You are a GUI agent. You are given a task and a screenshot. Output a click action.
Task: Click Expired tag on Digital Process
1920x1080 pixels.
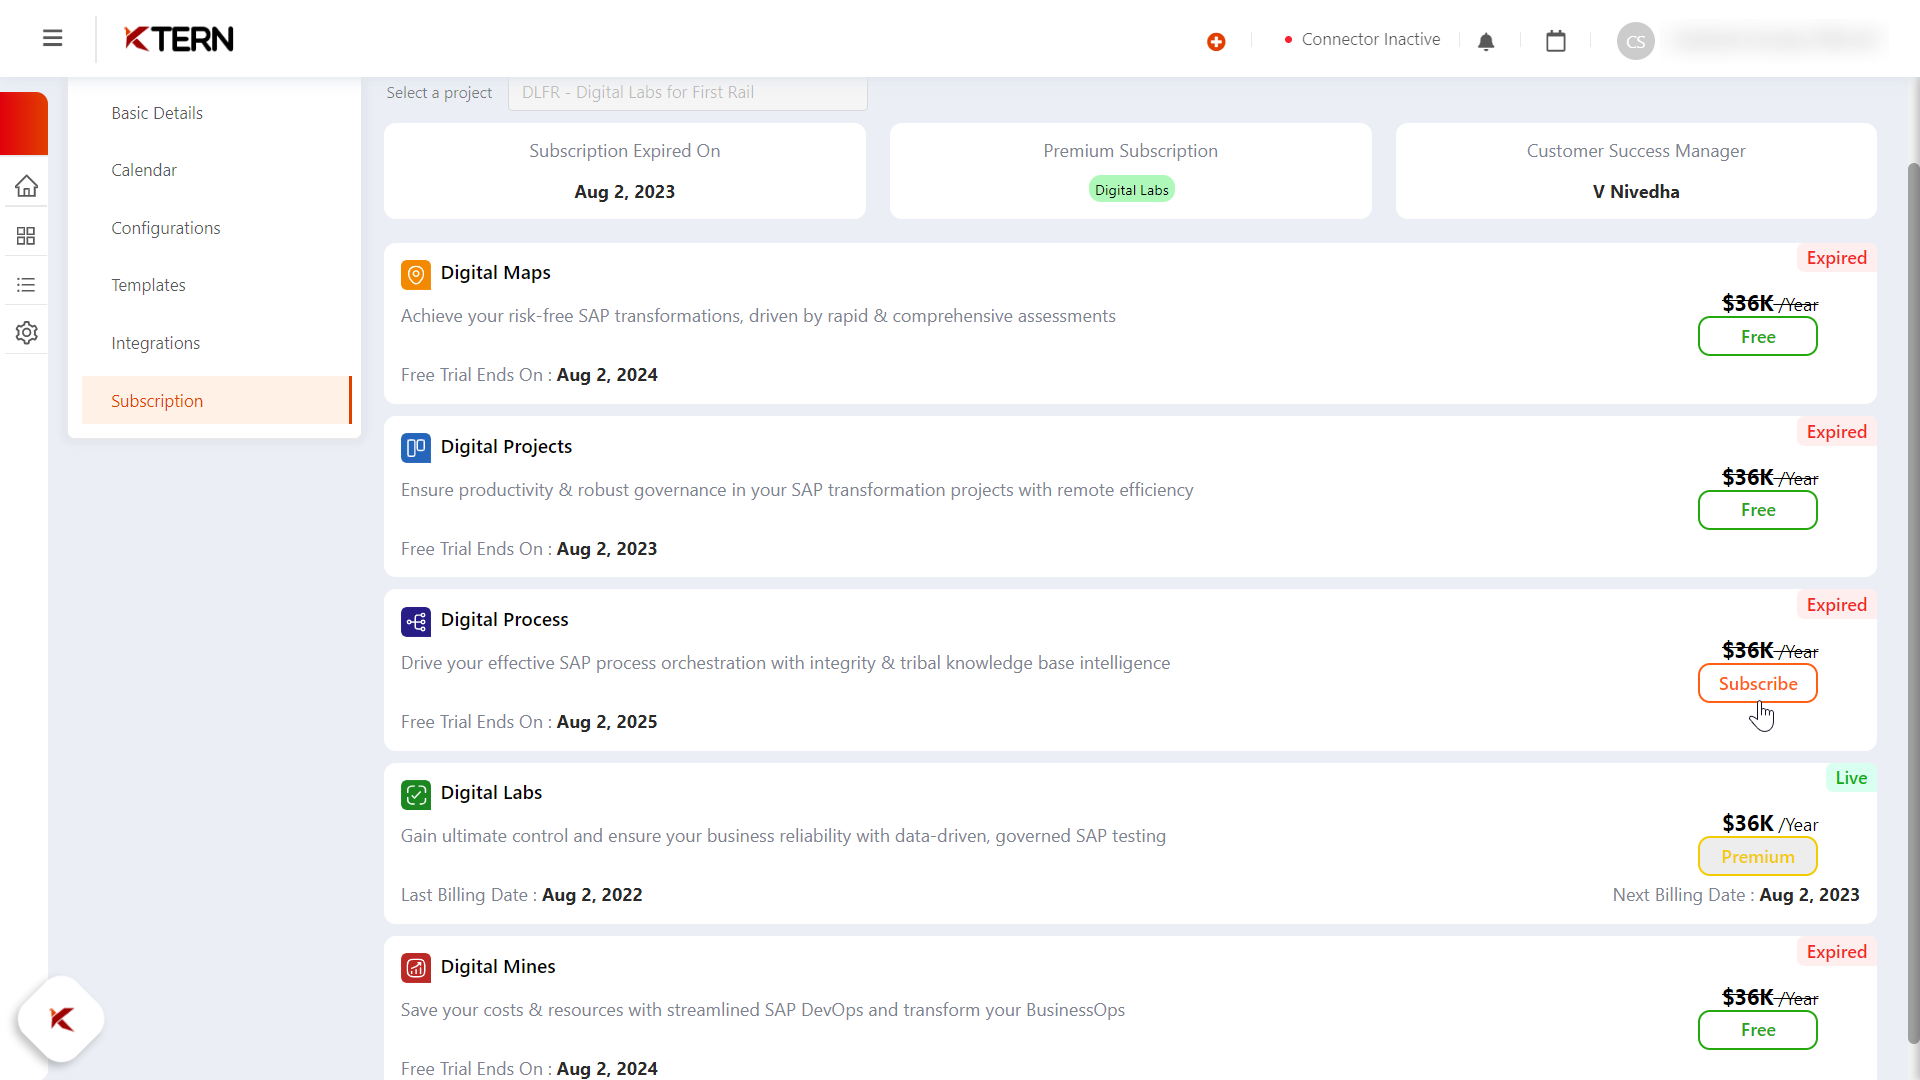pyautogui.click(x=1836, y=605)
